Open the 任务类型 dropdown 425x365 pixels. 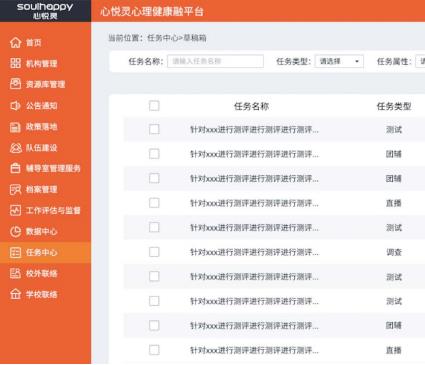point(339,61)
